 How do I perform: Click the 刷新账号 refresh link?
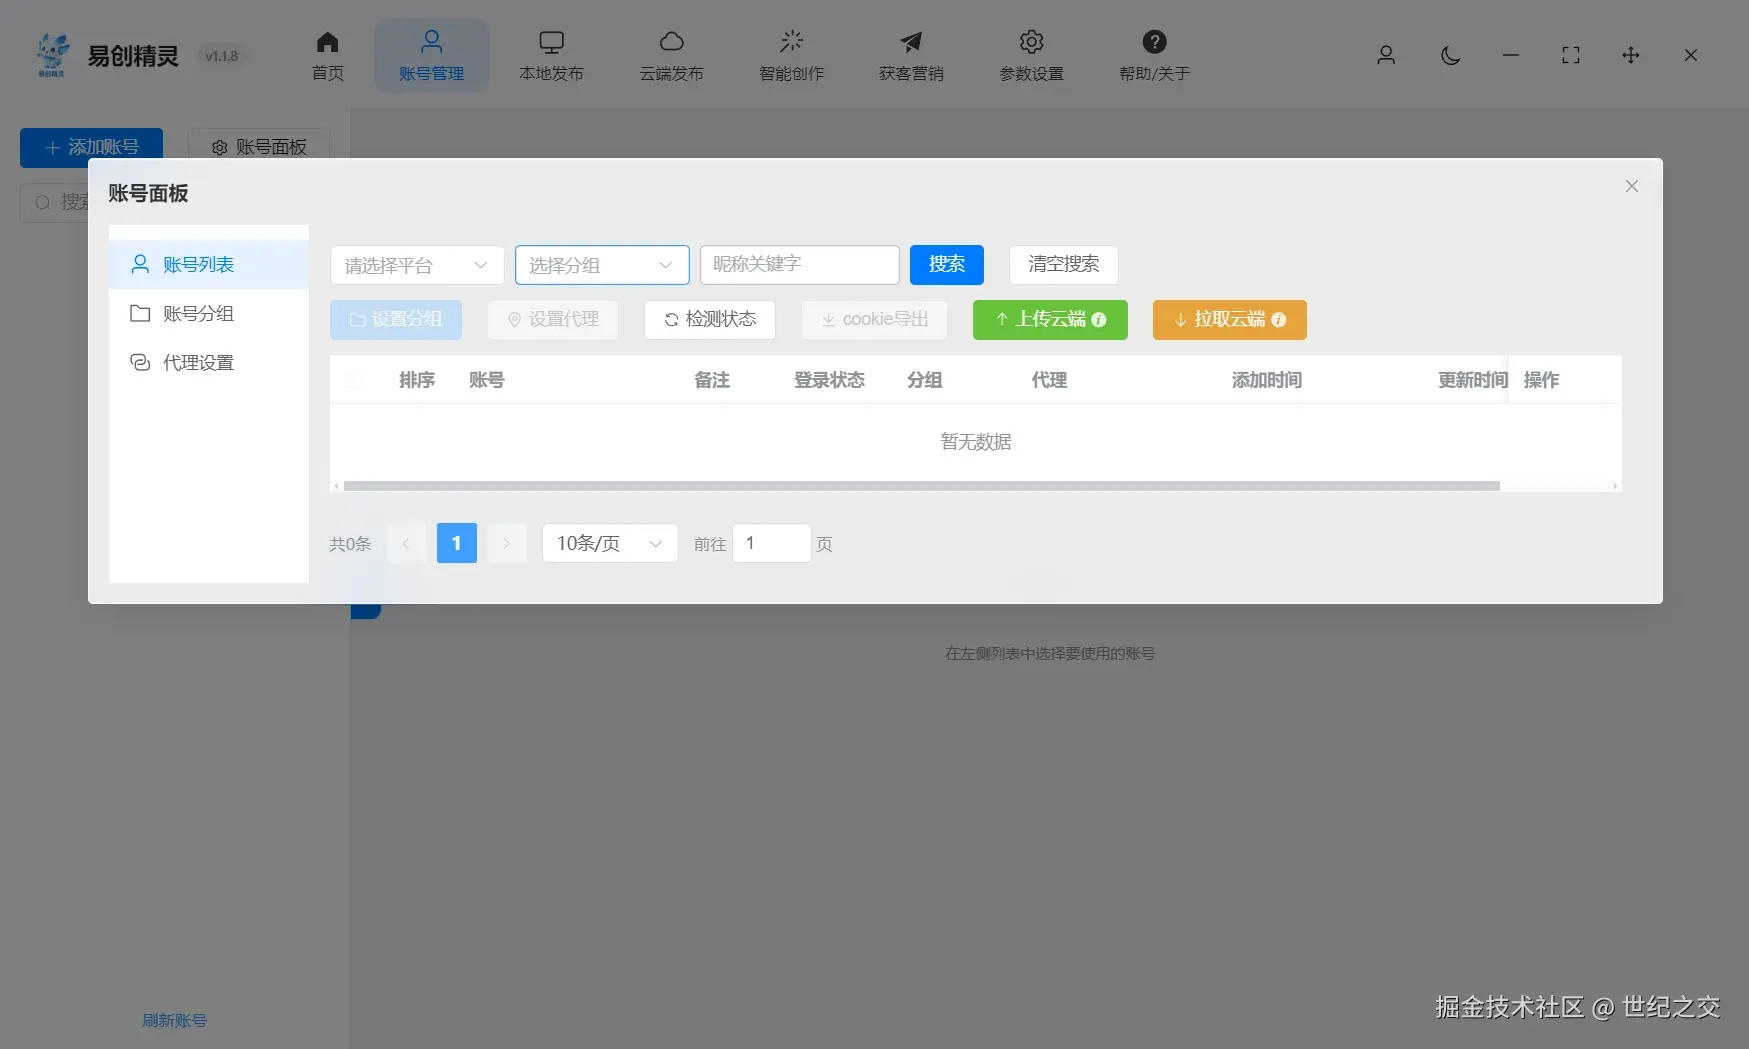click(x=174, y=1020)
